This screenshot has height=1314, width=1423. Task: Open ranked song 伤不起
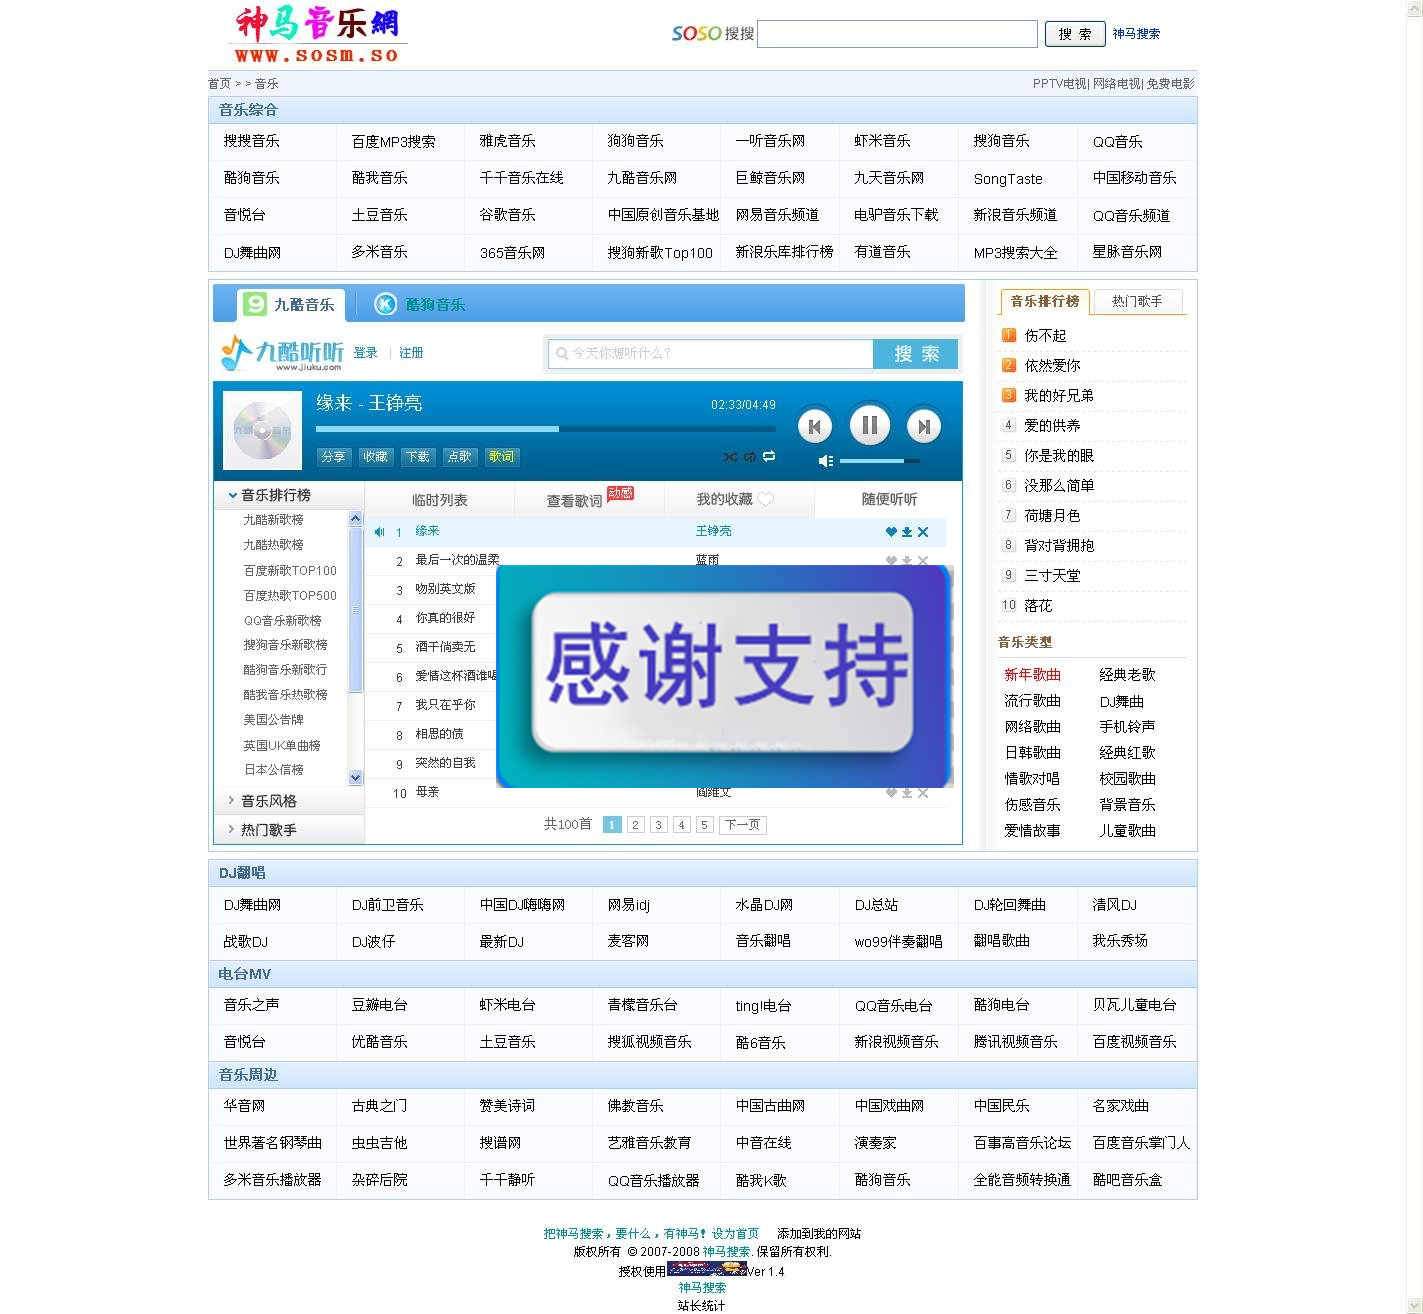pos(1045,336)
